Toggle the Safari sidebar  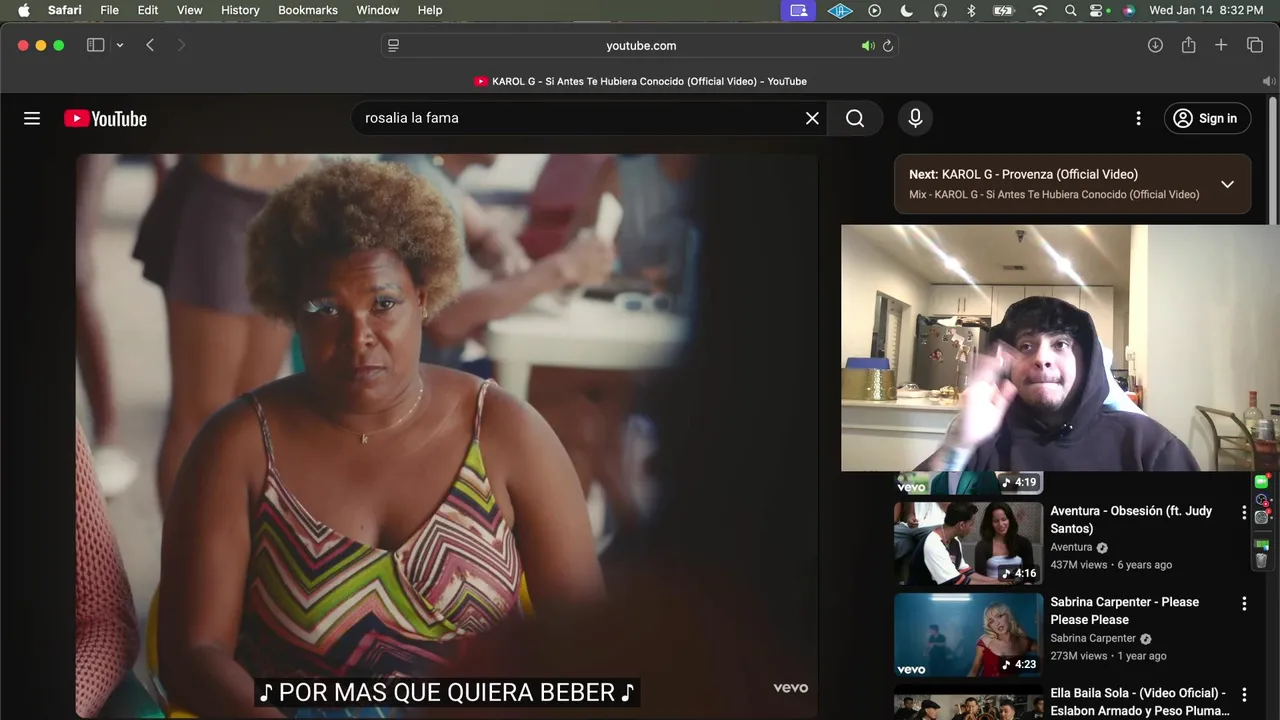tap(96, 45)
